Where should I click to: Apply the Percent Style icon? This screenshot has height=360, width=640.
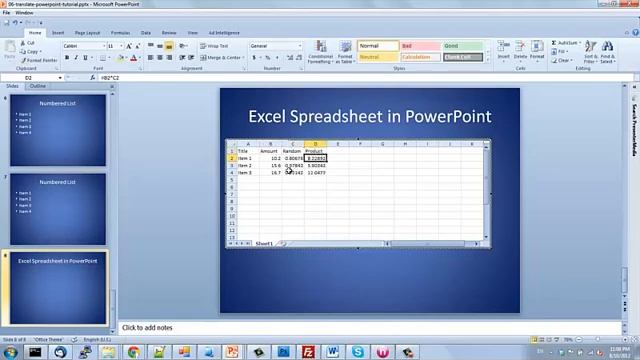coord(268,58)
